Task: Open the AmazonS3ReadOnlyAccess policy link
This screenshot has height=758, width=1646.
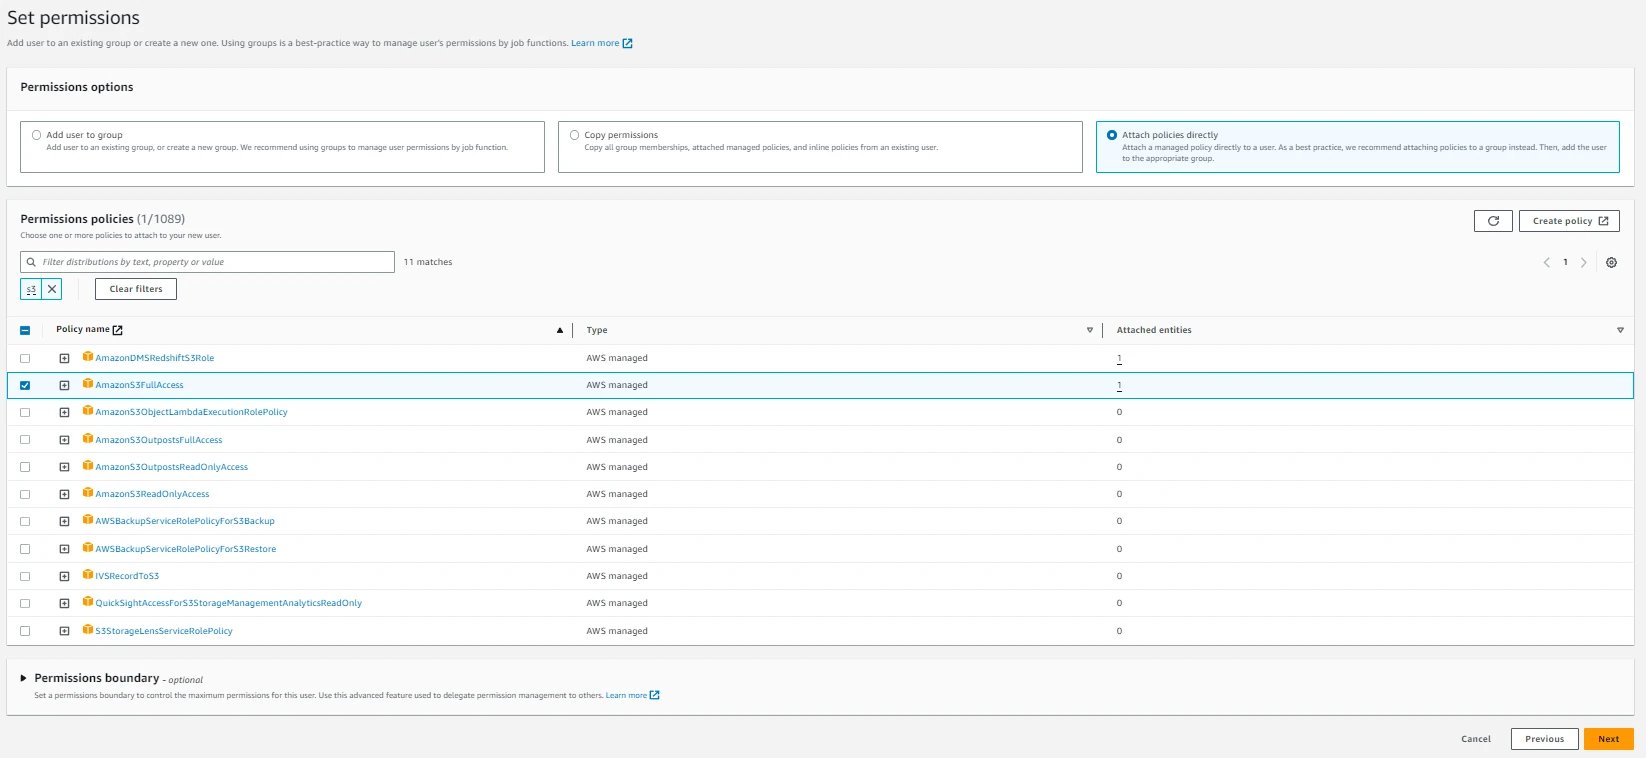Action: 152,494
